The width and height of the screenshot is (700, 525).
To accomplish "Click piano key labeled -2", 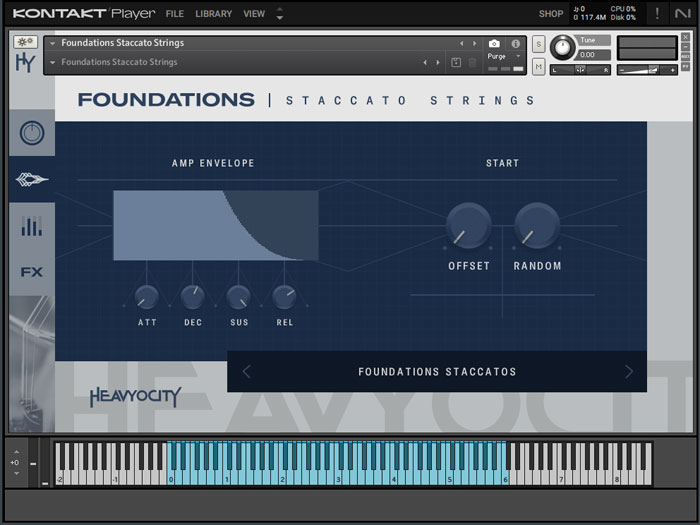I will pos(59,479).
